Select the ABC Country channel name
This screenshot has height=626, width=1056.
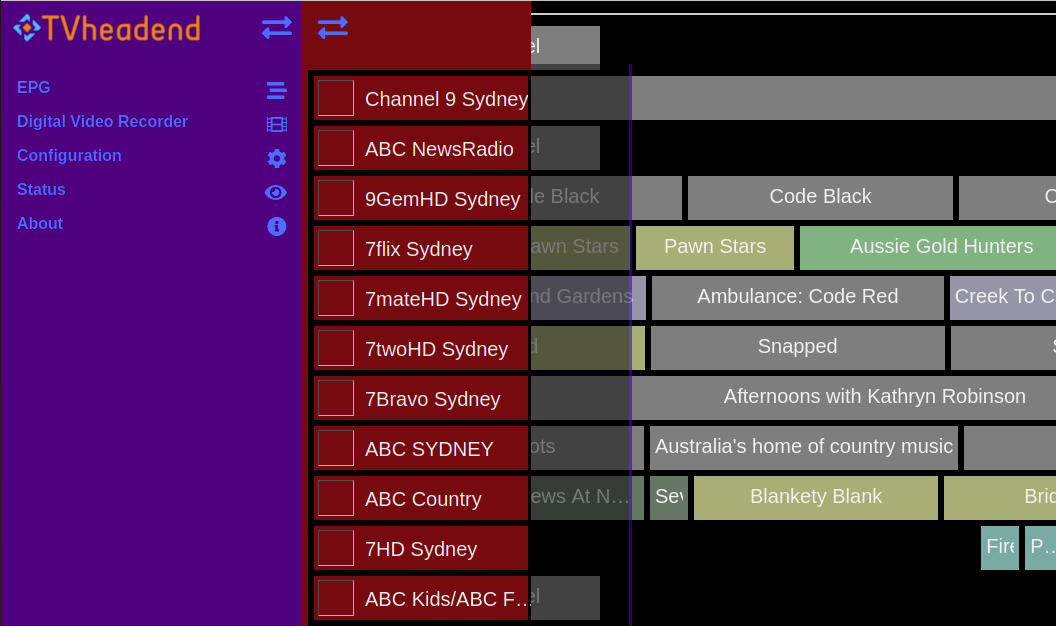click(x=423, y=499)
